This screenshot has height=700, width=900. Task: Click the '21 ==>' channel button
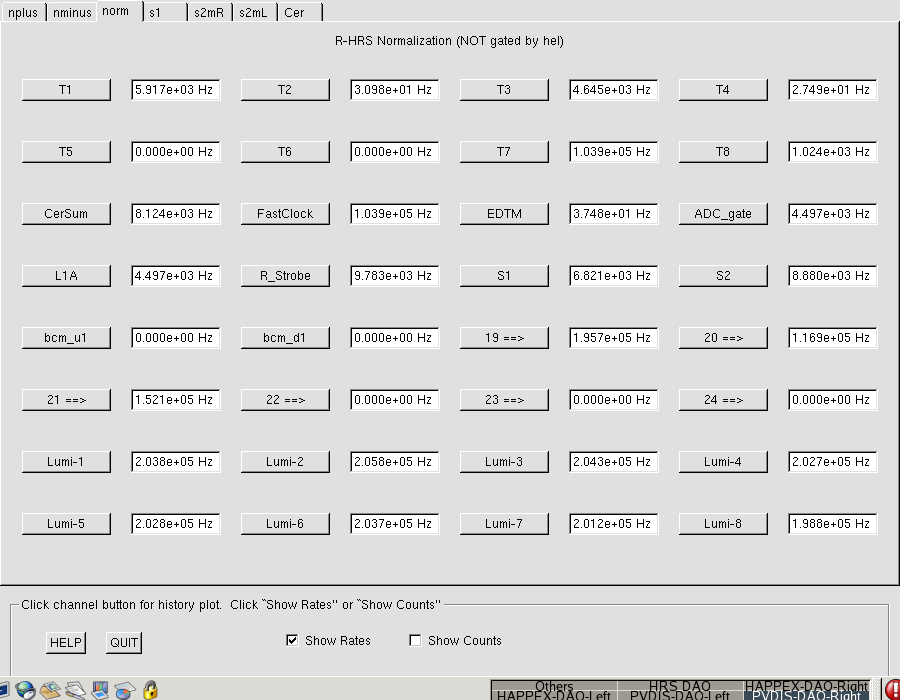click(x=66, y=399)
